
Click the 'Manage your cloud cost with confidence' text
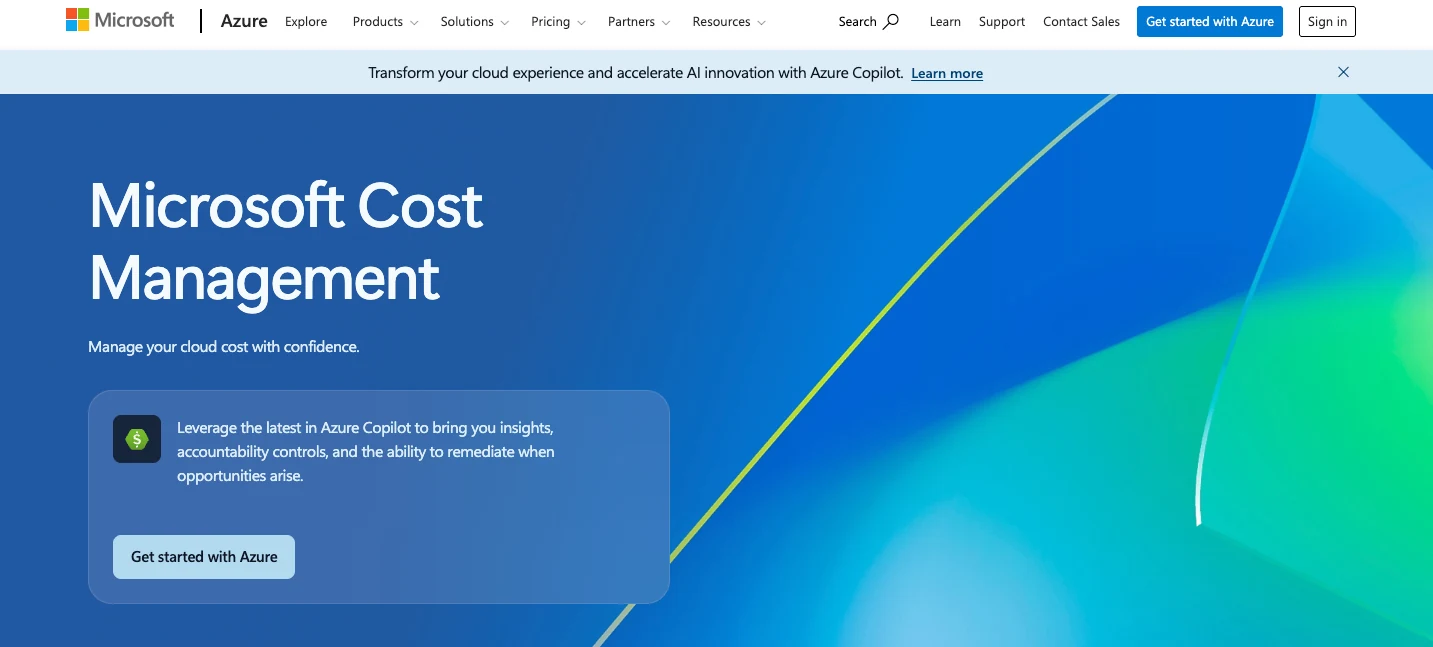[x=224, y=347]
